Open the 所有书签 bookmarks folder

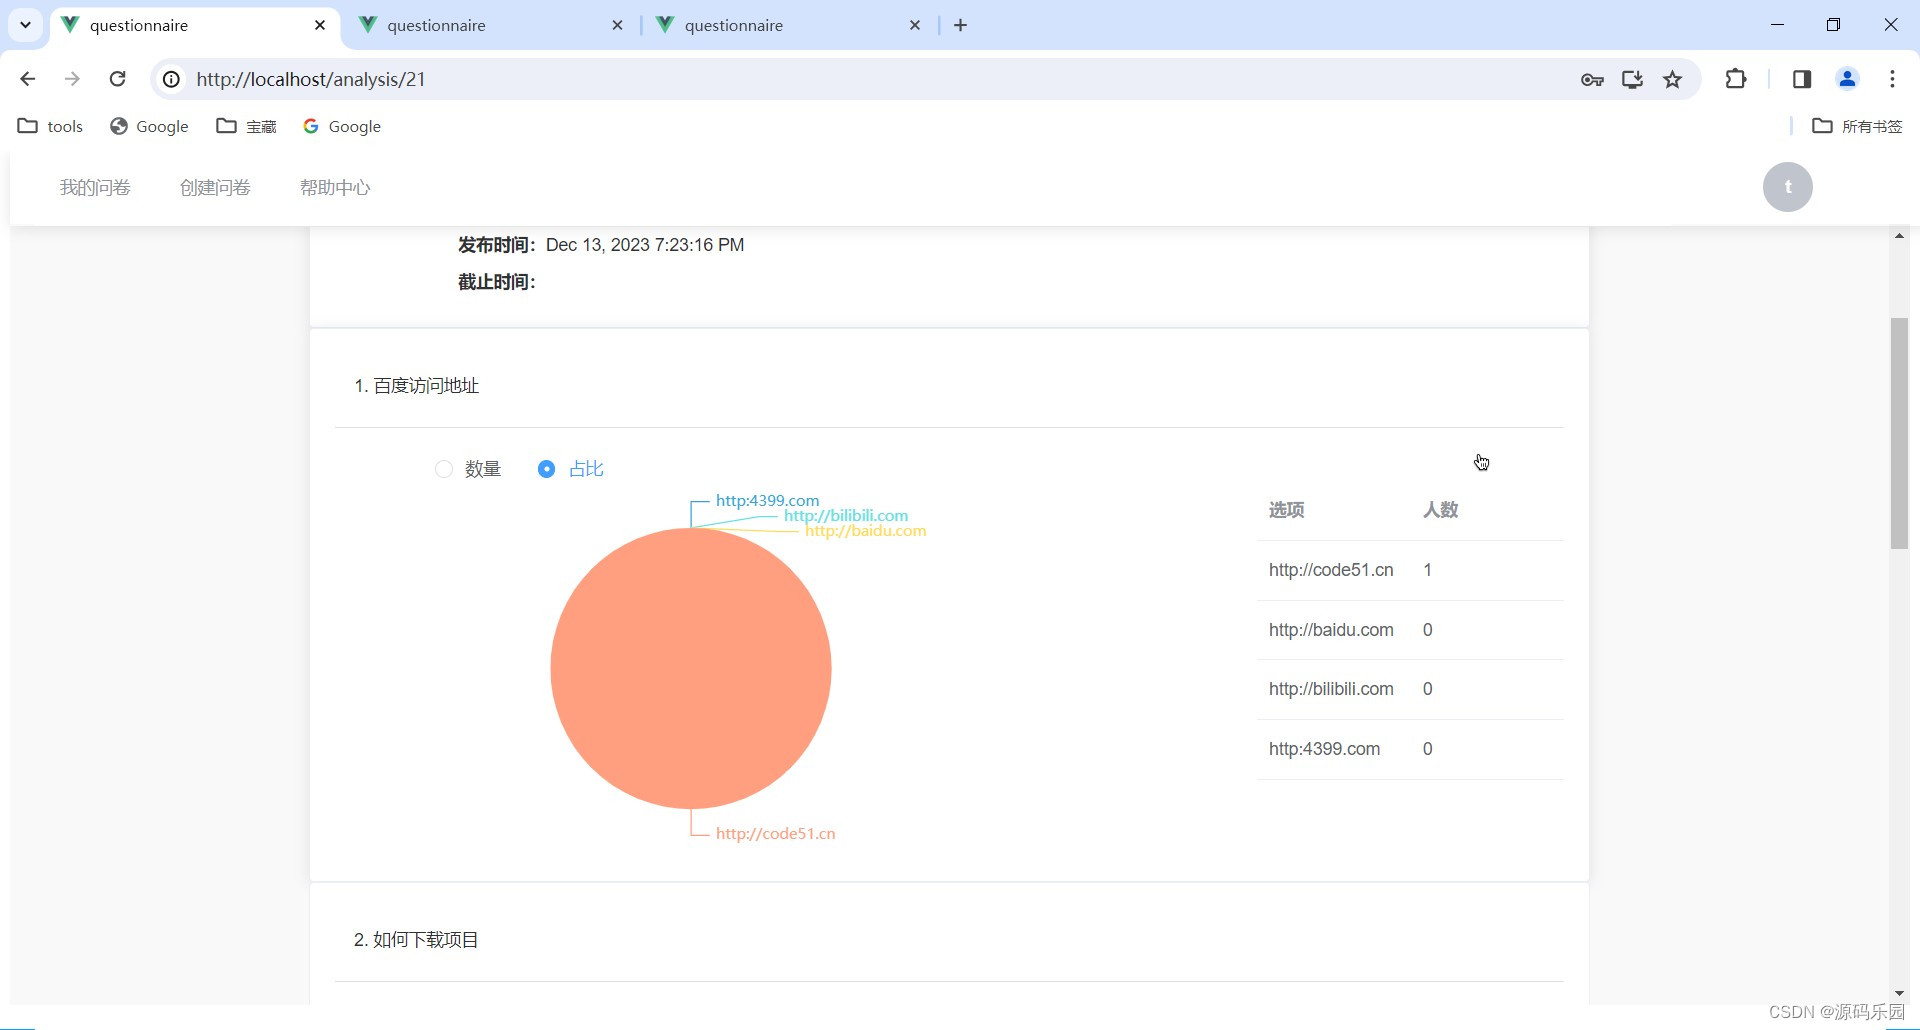1856,126
